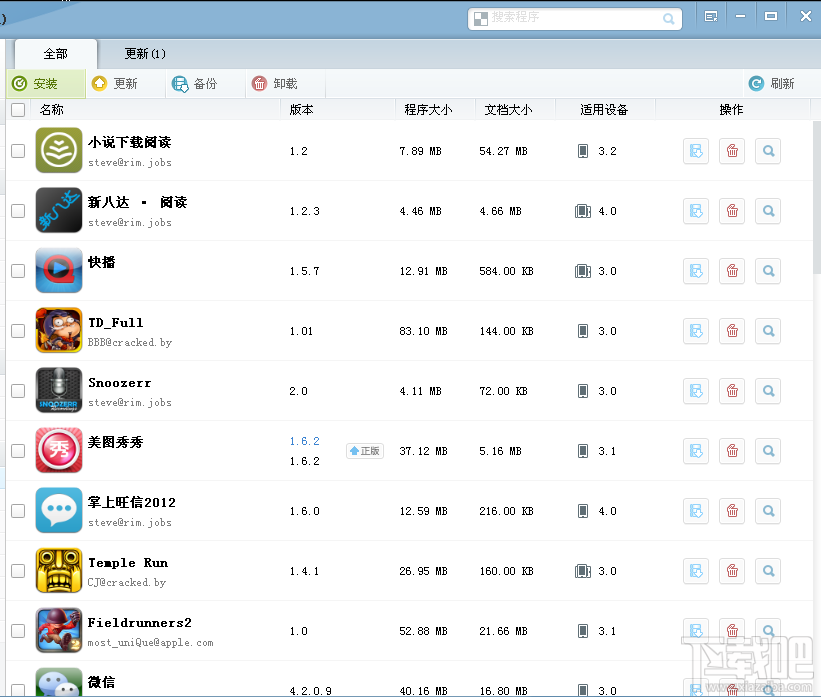The width and height of the screenshot is (821, 697).
Task: Click the magnifier search icon on the Snoozerr row
Action: tap(768, 391)
